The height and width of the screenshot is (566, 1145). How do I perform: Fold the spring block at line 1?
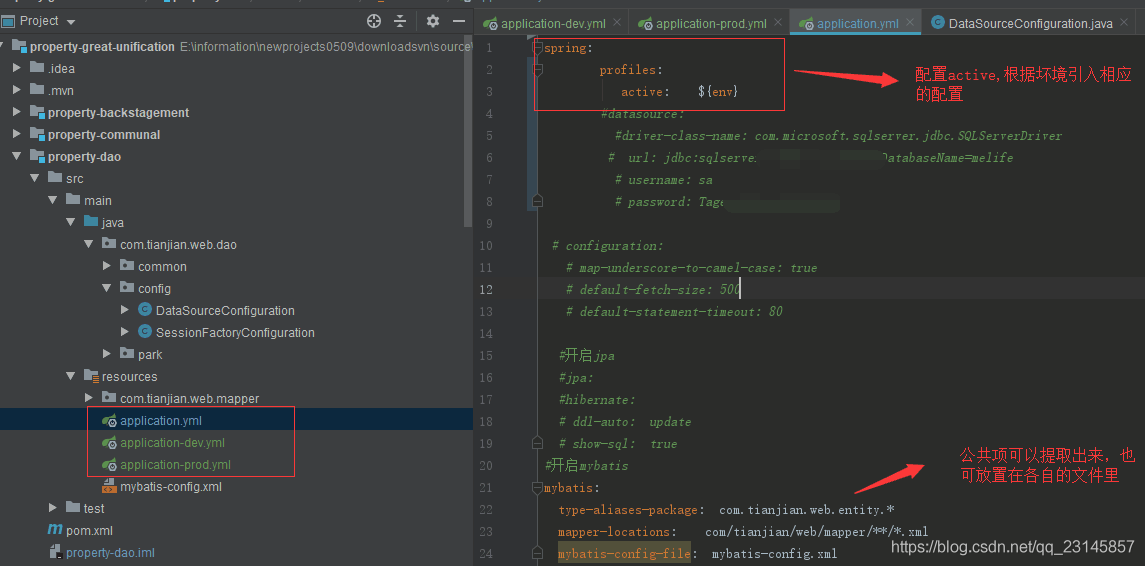(538, 48)
